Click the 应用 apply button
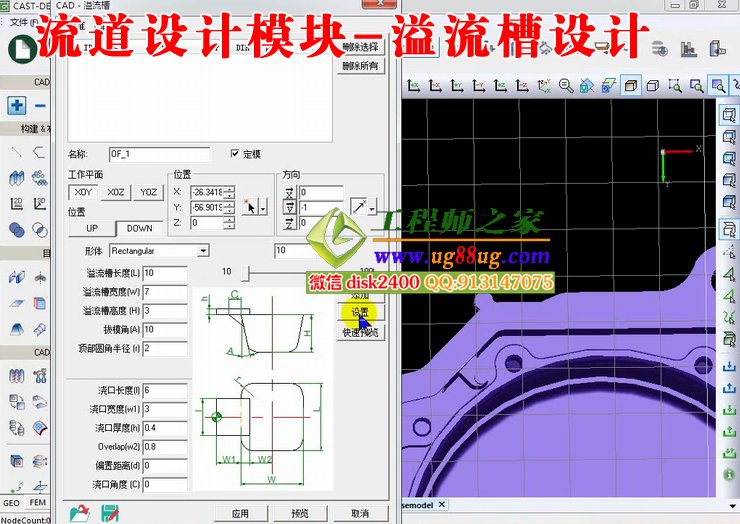 pos(240,513)
